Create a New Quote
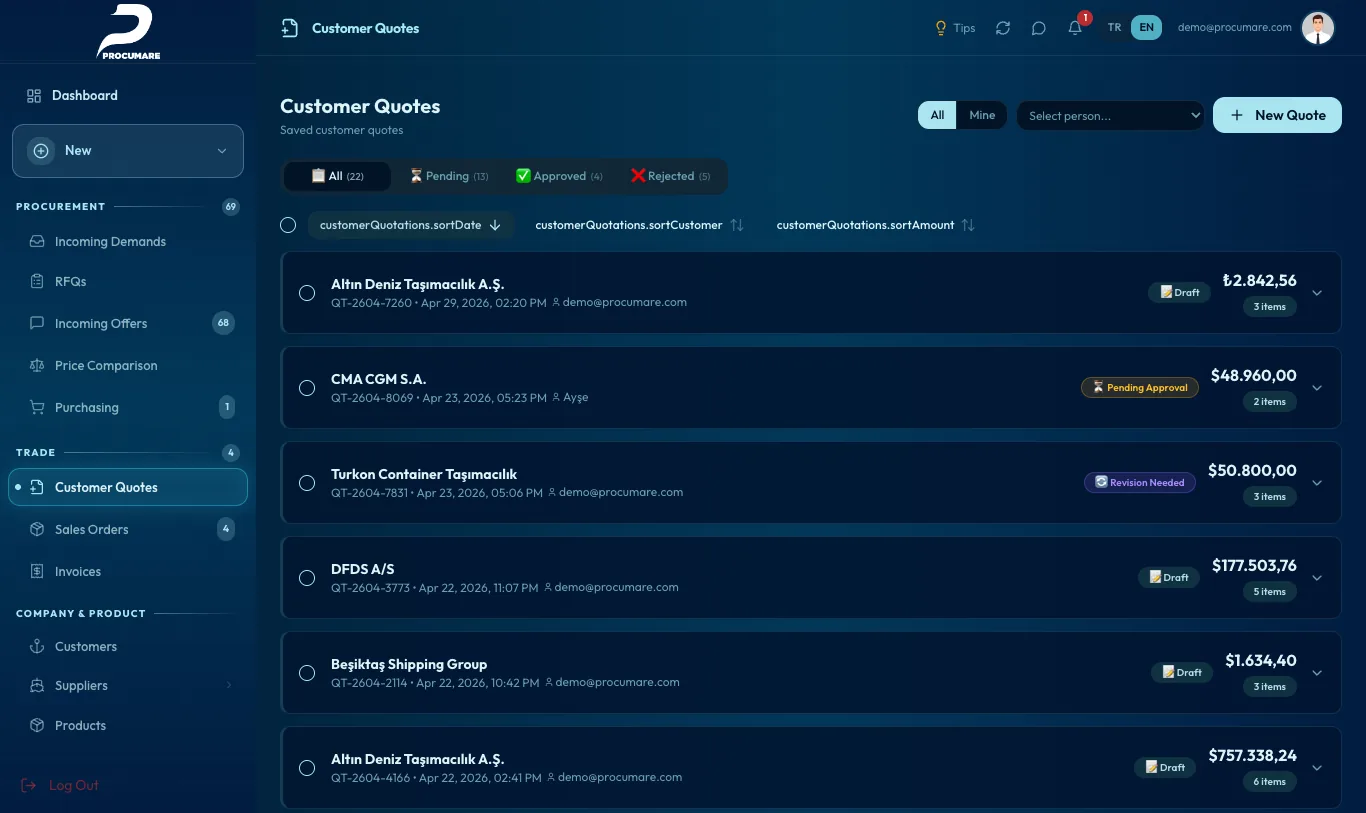 1277,115
